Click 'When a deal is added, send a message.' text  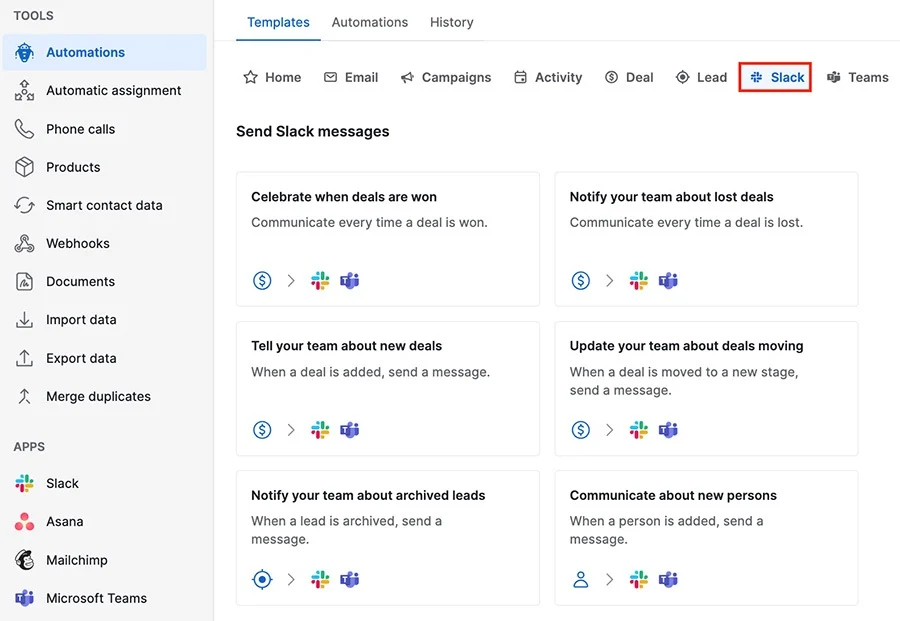coord(371,372)
